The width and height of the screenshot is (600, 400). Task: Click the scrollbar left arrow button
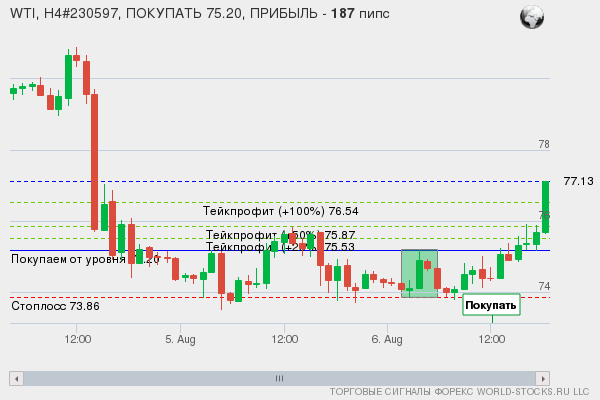16,379
